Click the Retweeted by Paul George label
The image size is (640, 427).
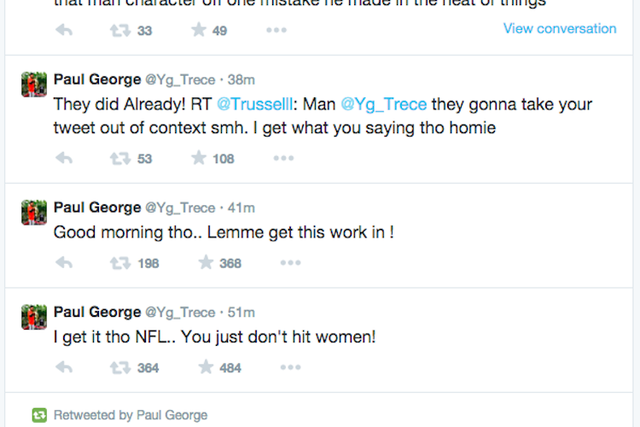pos(131,415)
